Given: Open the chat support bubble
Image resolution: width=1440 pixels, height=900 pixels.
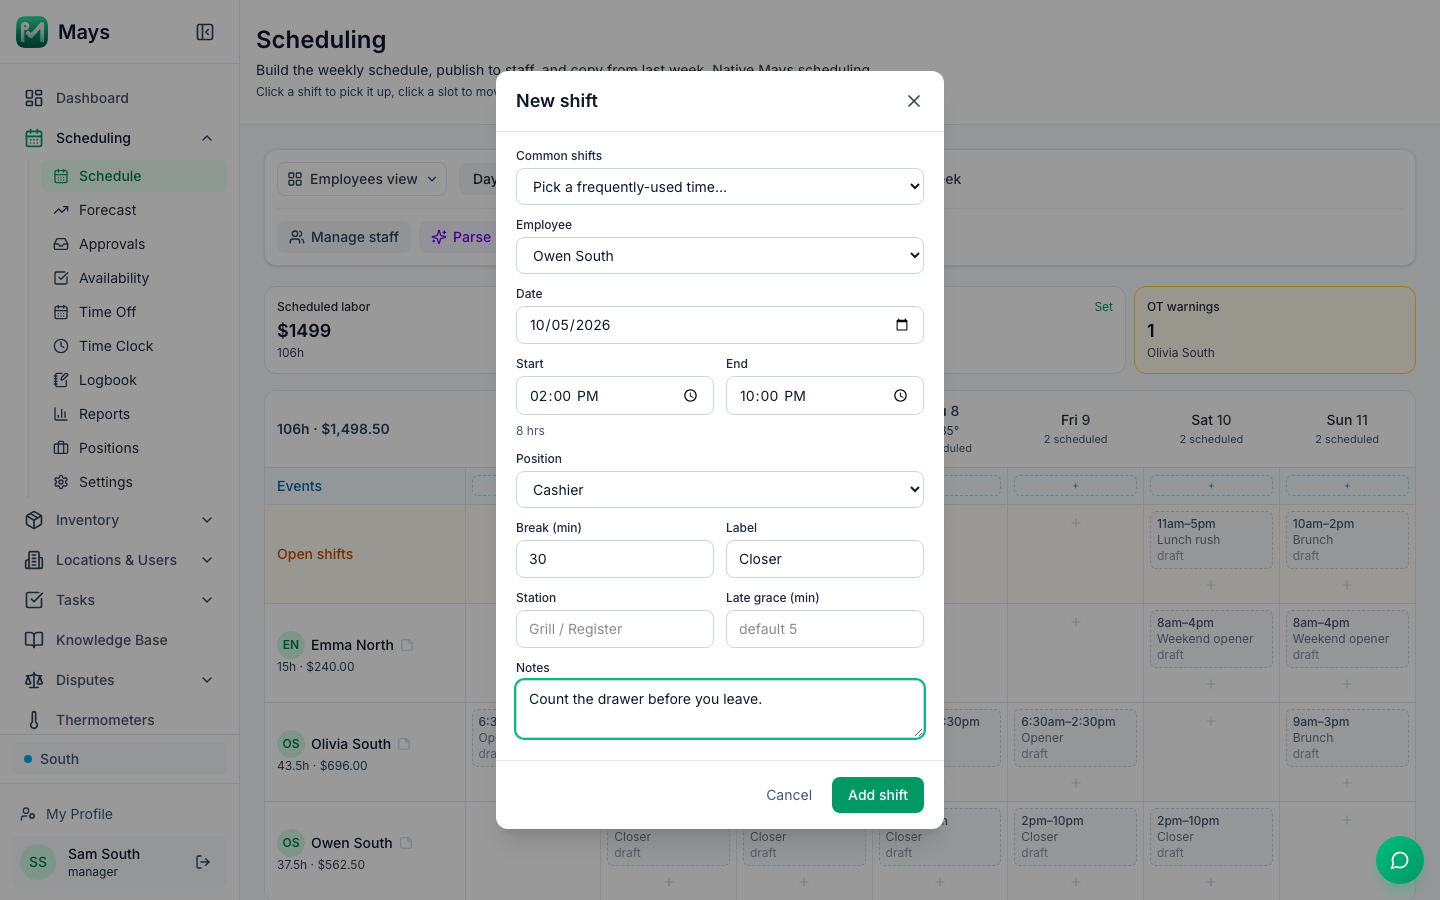Looking at the screenshot, I should (1400, 860).
